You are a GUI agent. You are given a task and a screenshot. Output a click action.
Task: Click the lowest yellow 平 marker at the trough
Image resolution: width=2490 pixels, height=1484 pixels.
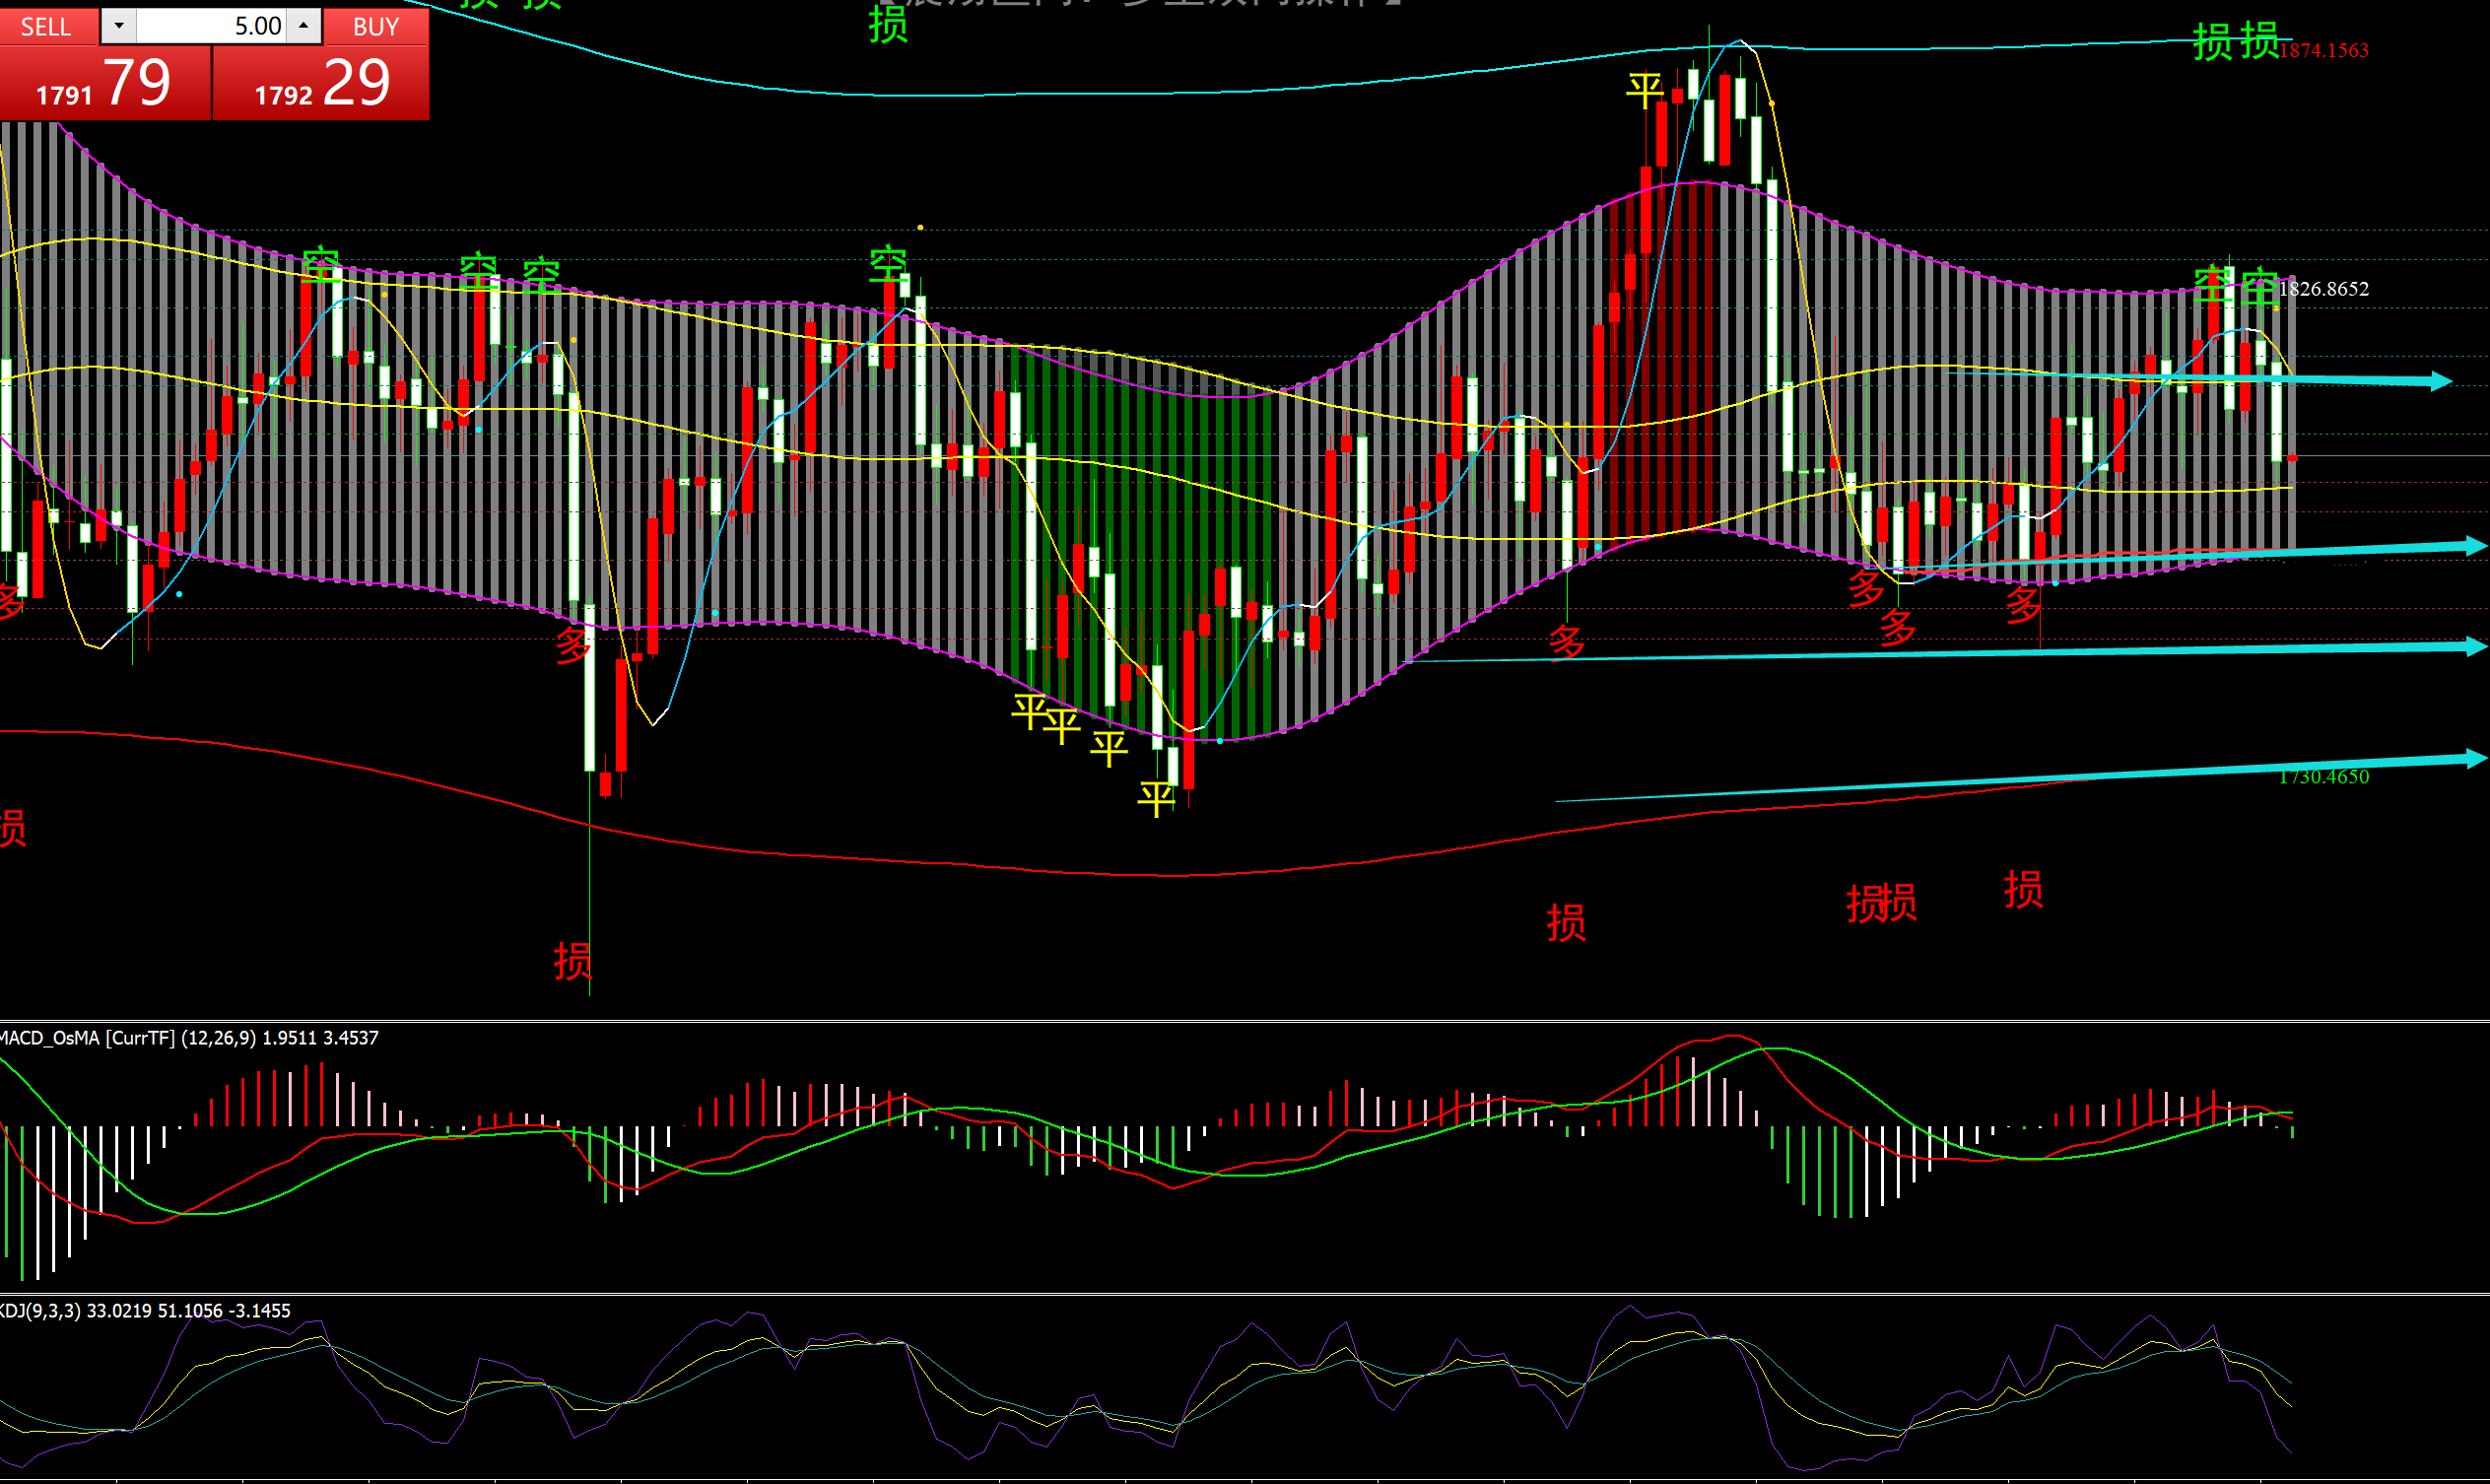[x=1156, y=798]
